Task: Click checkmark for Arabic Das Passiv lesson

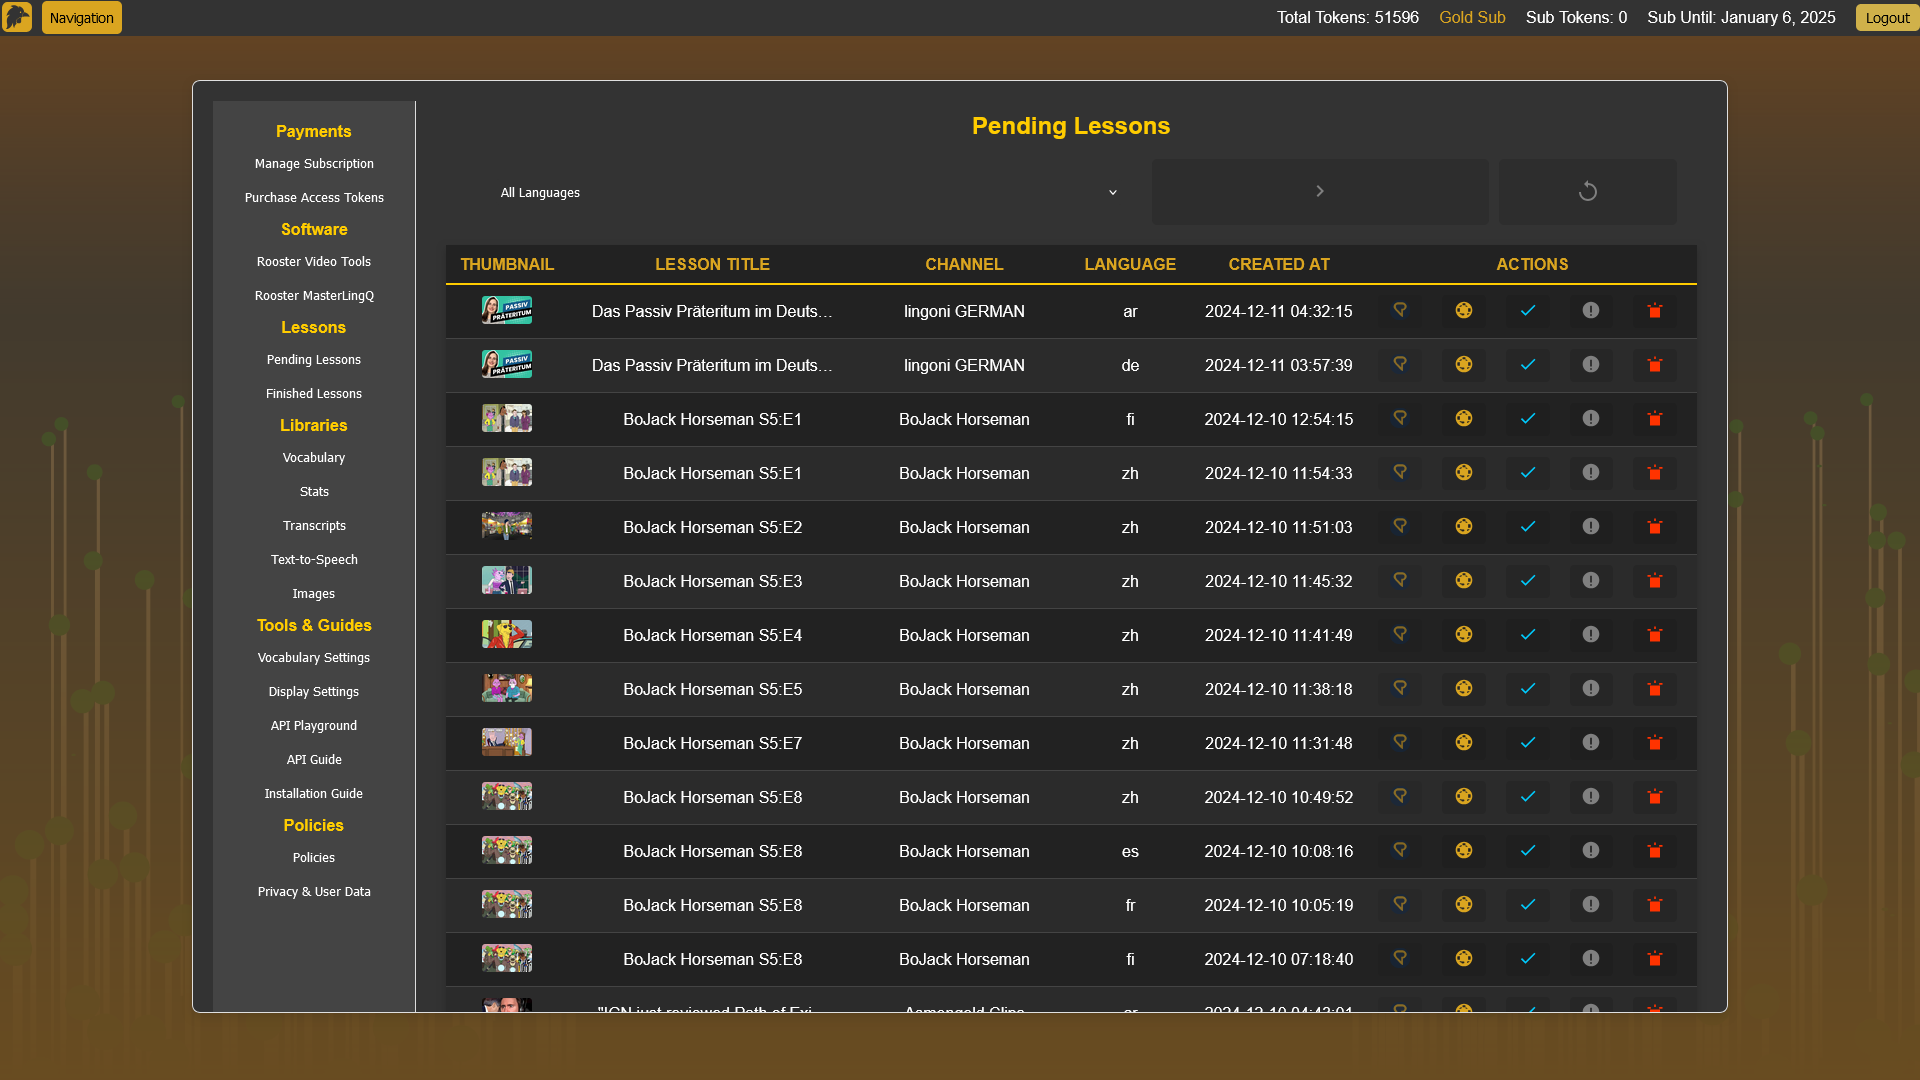Action: (x=1527, y=311)
